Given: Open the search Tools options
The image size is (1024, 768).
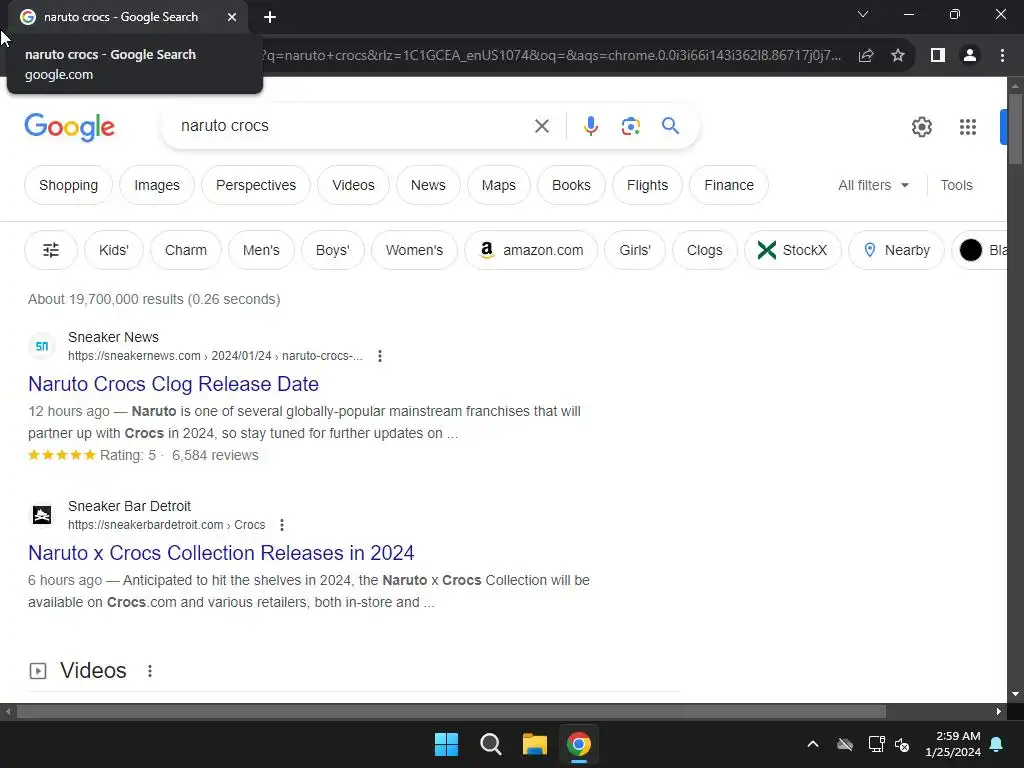Looking at the screenshot, I should click(956, 185).
